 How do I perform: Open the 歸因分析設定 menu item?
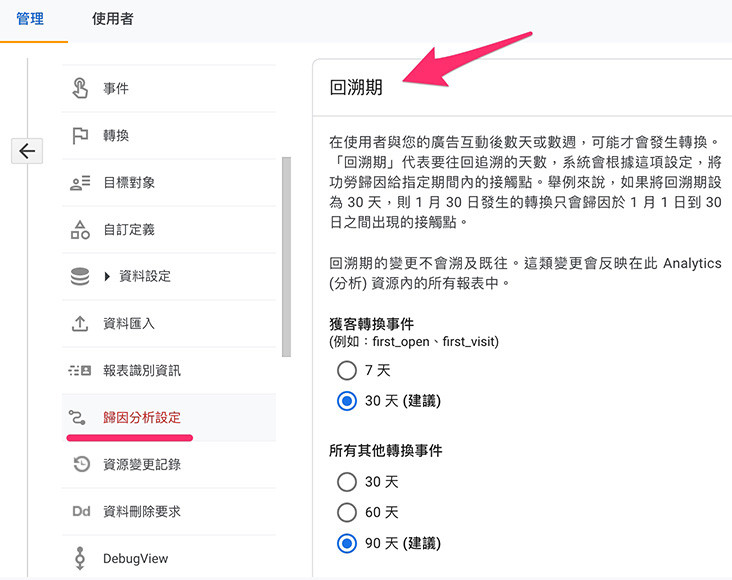(x=142, y=417)
